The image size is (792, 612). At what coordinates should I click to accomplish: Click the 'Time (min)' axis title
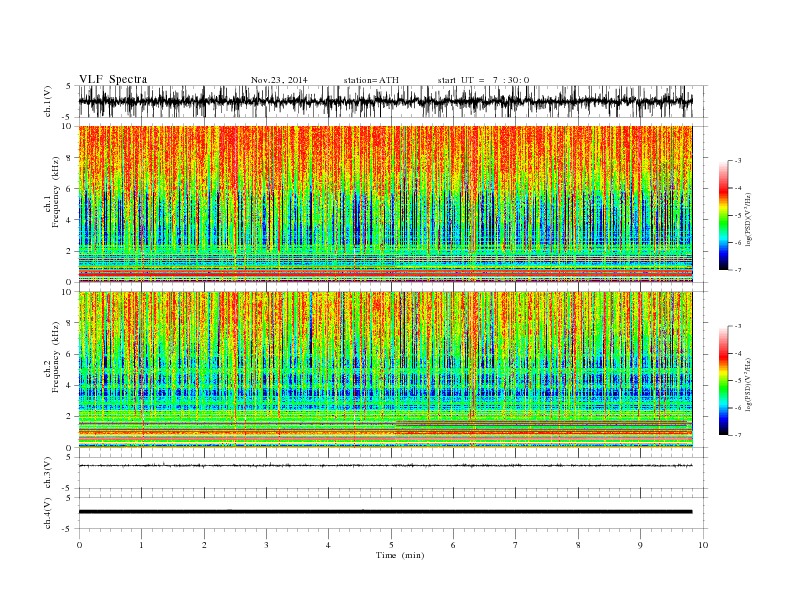(x=400, y=555)
